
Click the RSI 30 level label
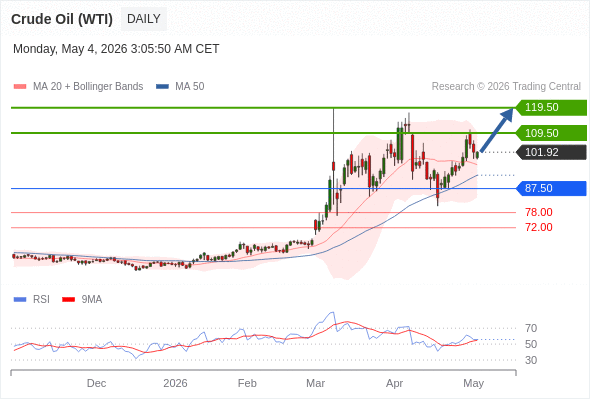(x=531, y=360)
